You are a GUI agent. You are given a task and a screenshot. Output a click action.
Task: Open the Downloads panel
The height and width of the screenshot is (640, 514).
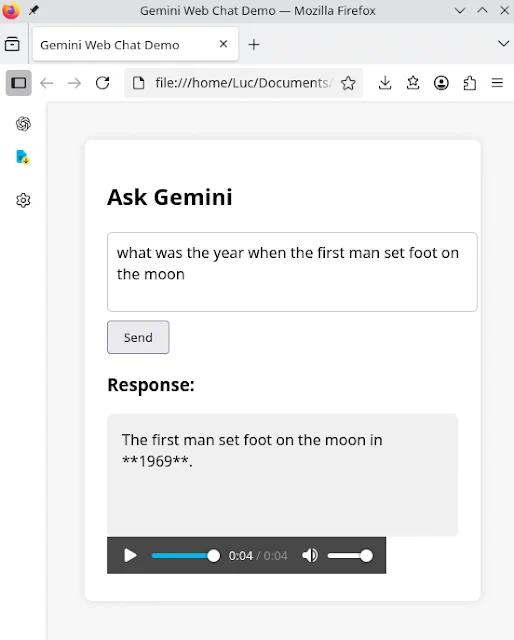pos(385,83)
